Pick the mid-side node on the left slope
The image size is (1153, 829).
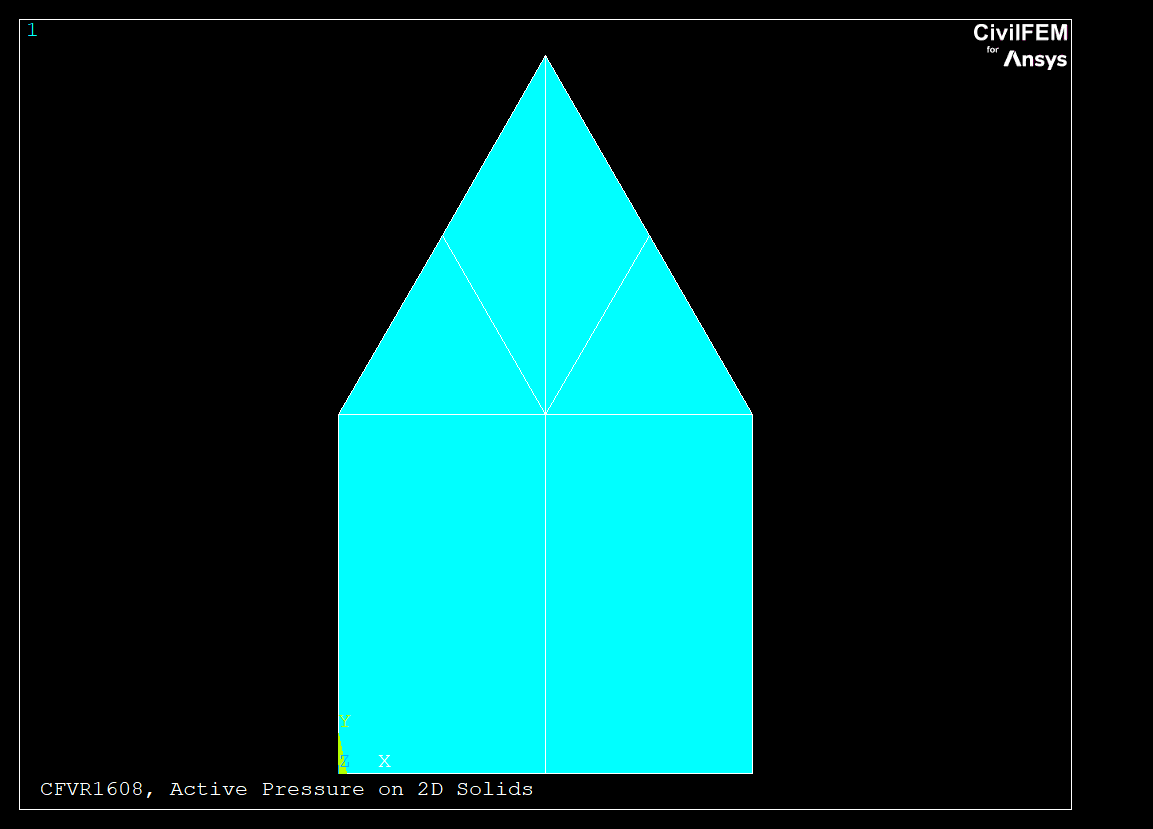point(442,236)
